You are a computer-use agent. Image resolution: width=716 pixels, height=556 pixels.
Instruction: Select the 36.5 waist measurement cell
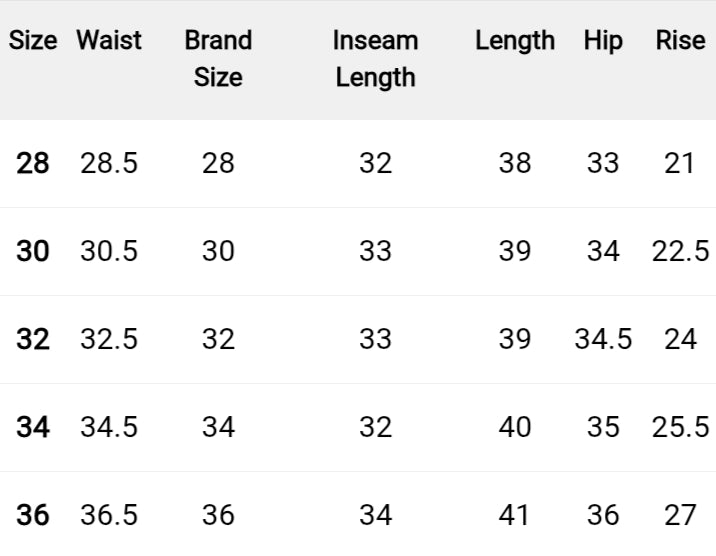(109, 516)
